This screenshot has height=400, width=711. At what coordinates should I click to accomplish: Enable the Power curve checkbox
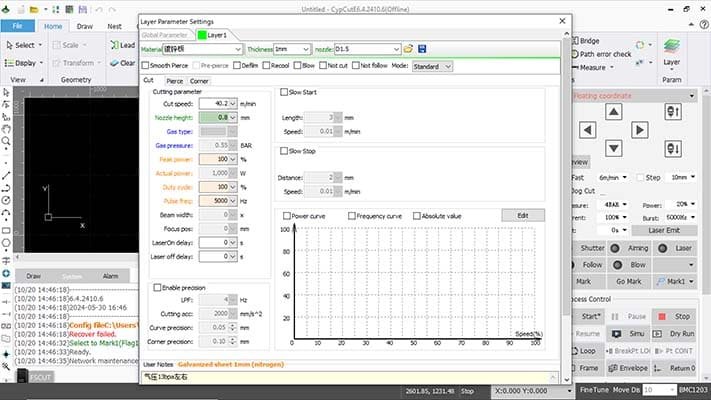(287, 216)
